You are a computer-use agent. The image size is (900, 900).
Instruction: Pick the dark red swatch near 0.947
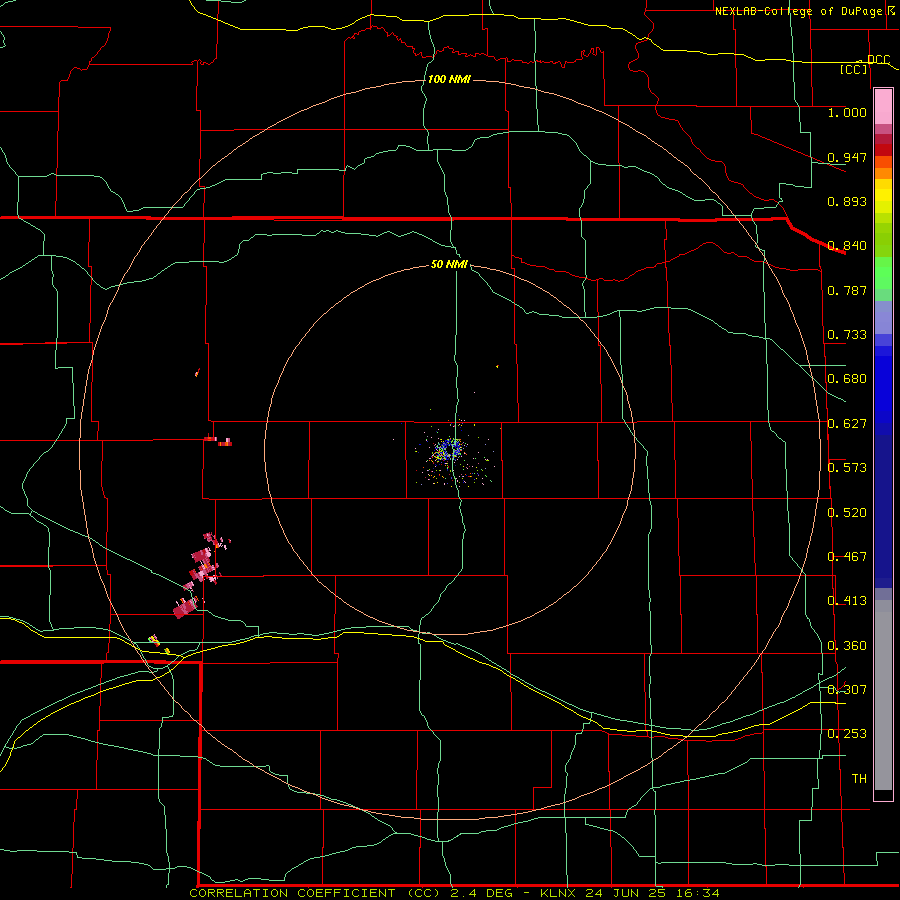point(883,150)
